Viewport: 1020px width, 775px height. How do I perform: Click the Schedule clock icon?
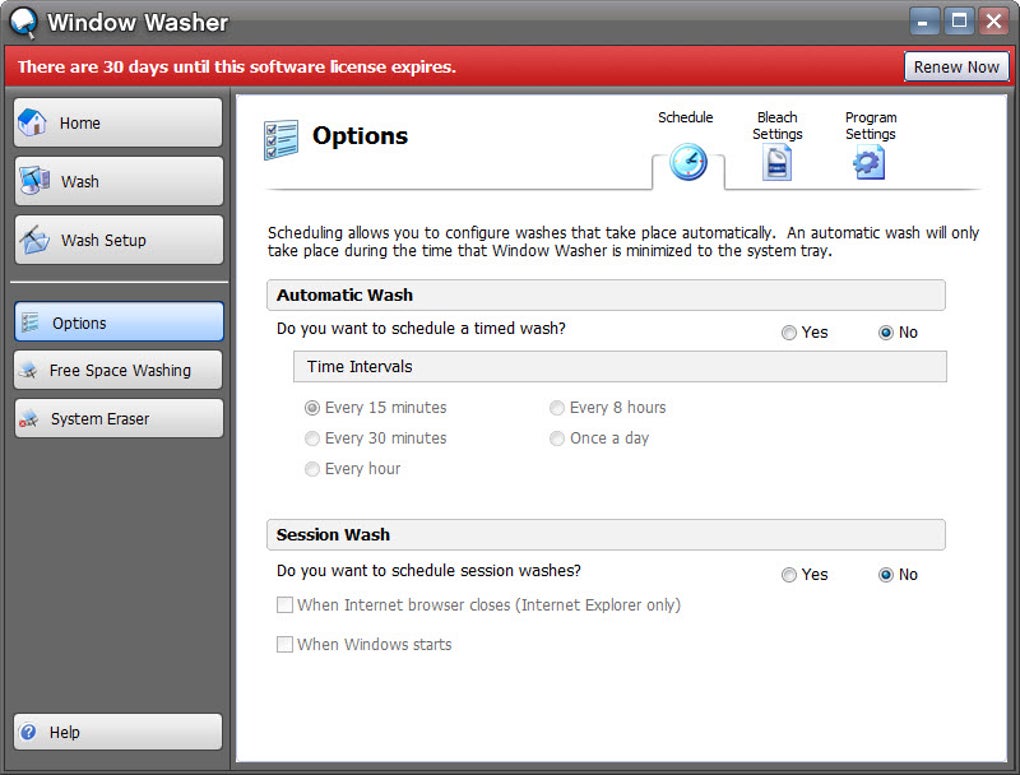pos(688,162)
